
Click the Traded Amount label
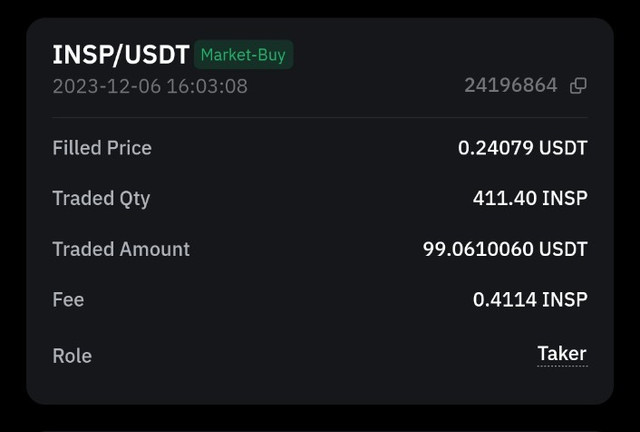(x=121, y=249)
